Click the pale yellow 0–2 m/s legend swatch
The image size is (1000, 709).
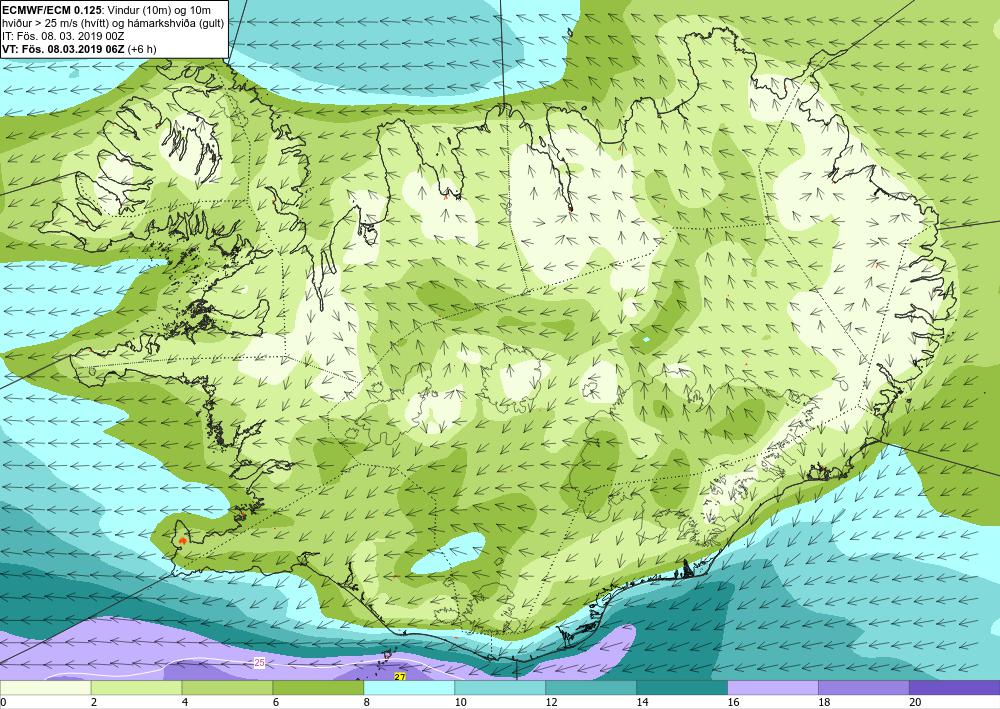(x=45, y=688)
